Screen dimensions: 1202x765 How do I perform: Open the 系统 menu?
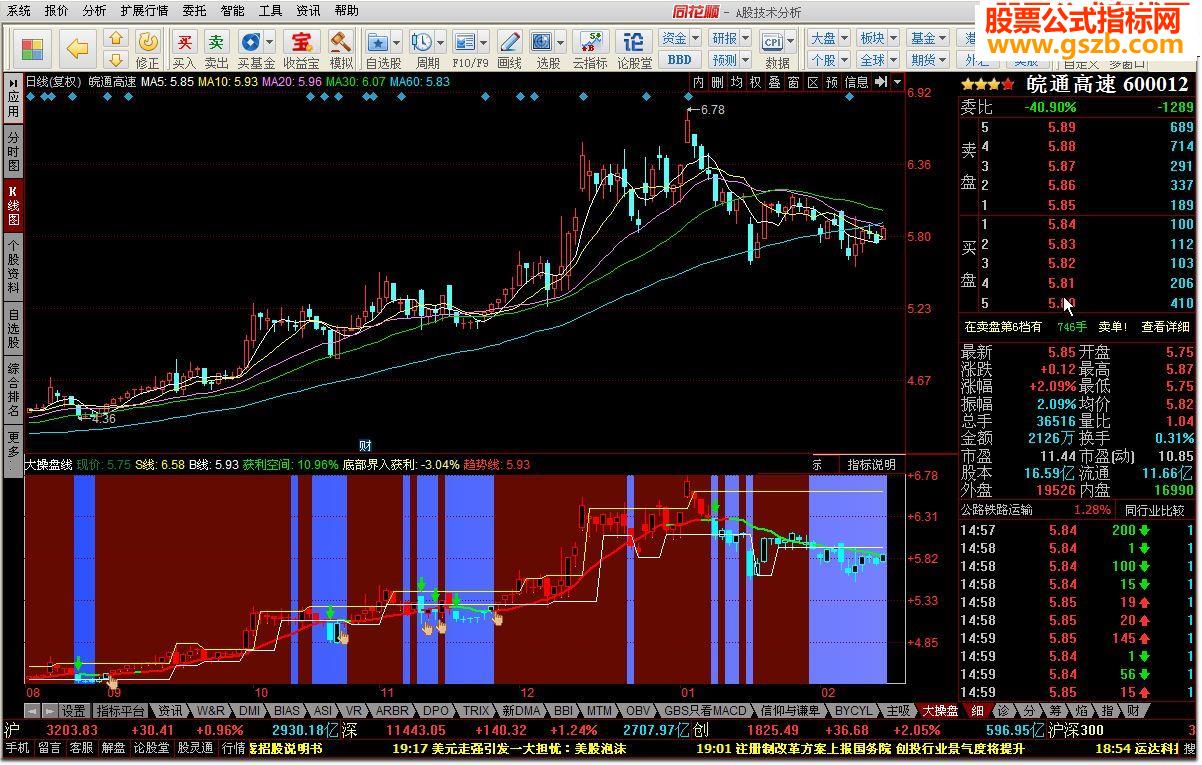[18, 10]
